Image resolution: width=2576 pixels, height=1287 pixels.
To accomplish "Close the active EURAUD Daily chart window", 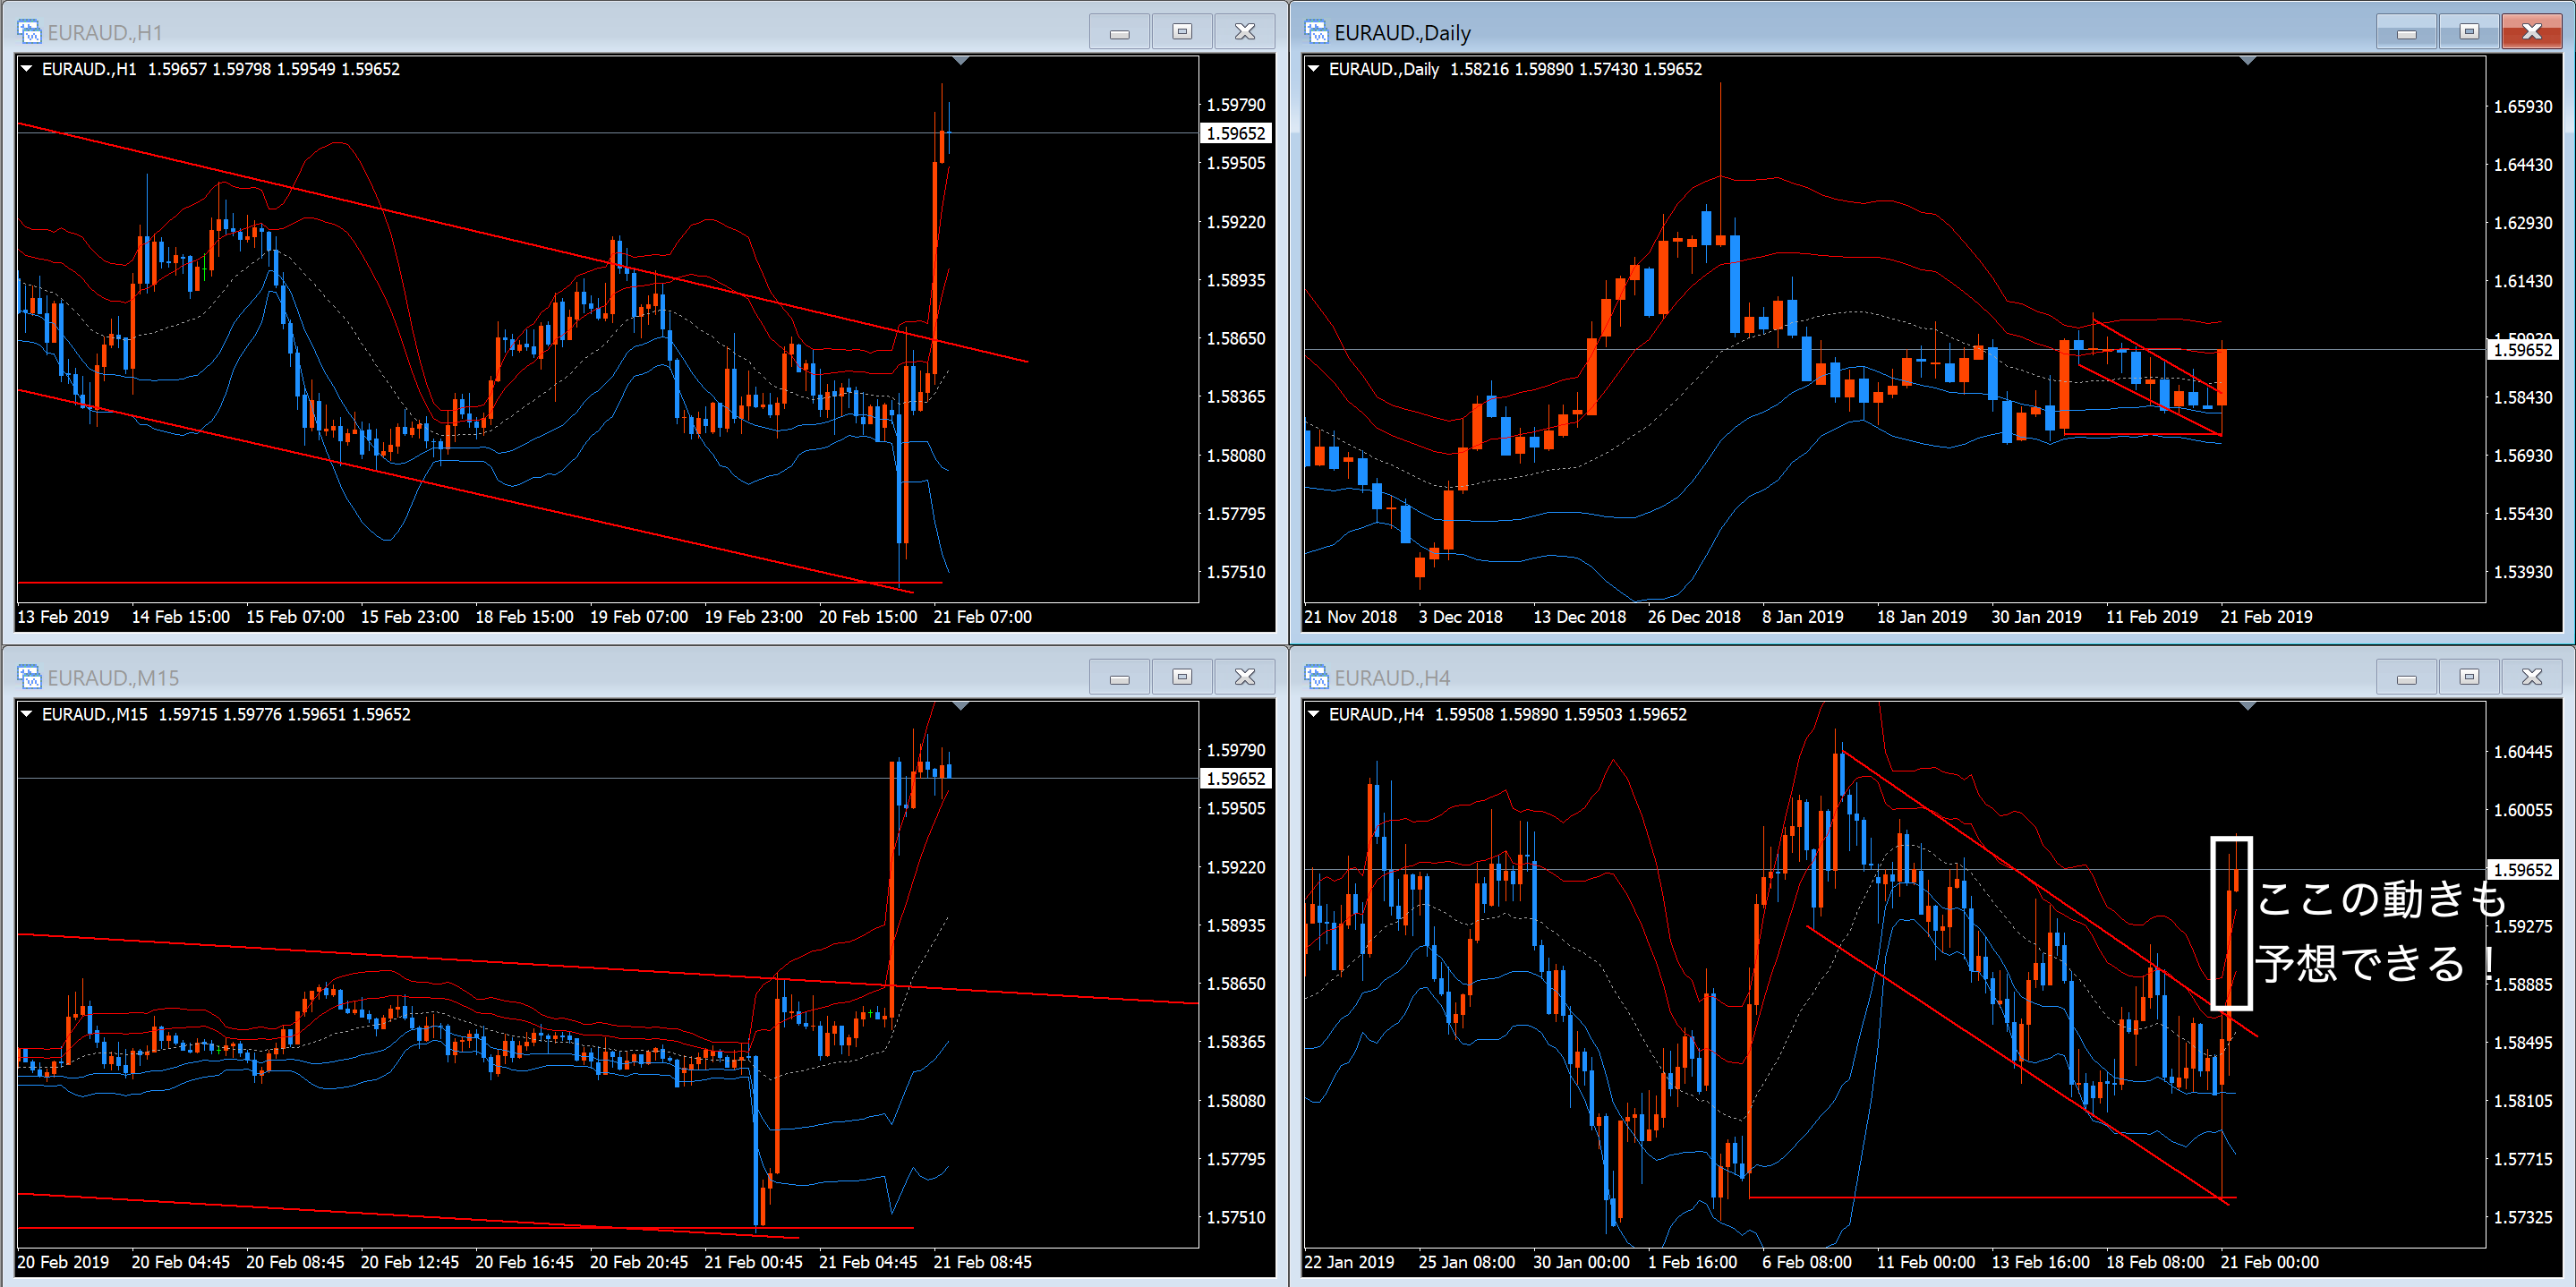I will pyautogui.click(x=2531, y=32).
